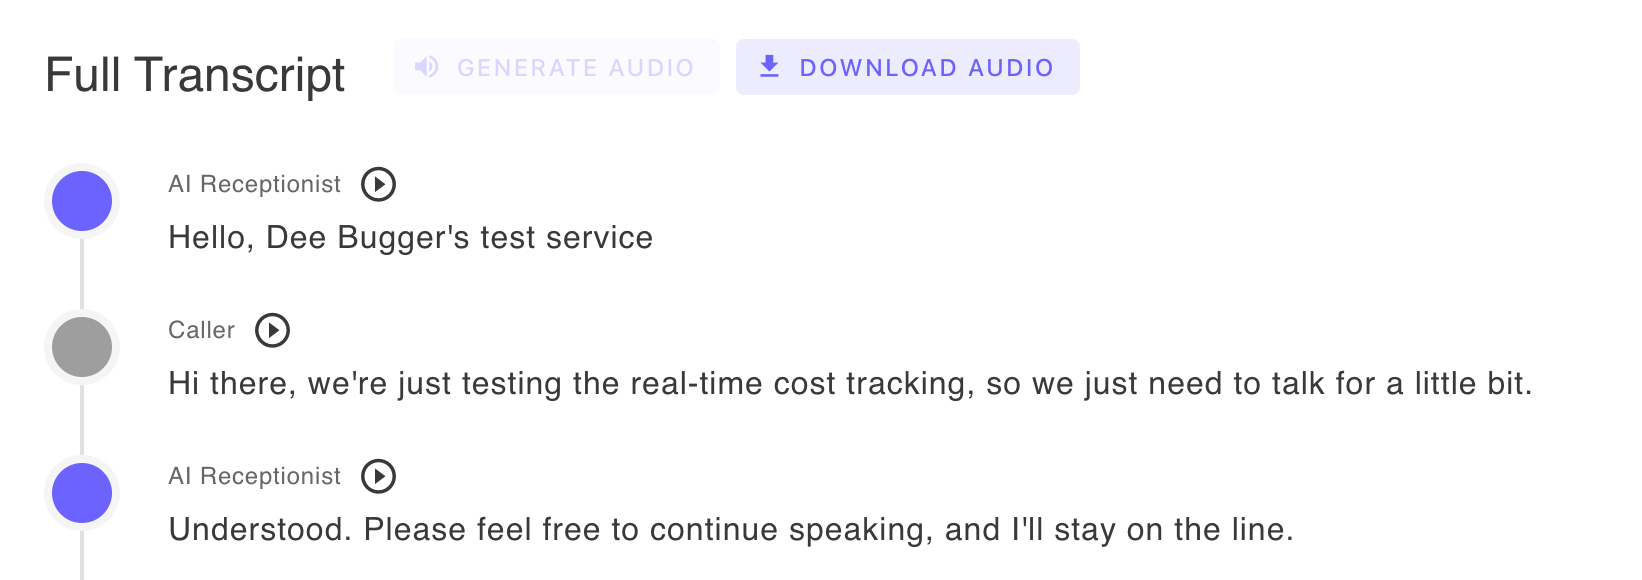Click the AI Receptionist speaker label
The image size is (1642, 580).
pos(254,184)
